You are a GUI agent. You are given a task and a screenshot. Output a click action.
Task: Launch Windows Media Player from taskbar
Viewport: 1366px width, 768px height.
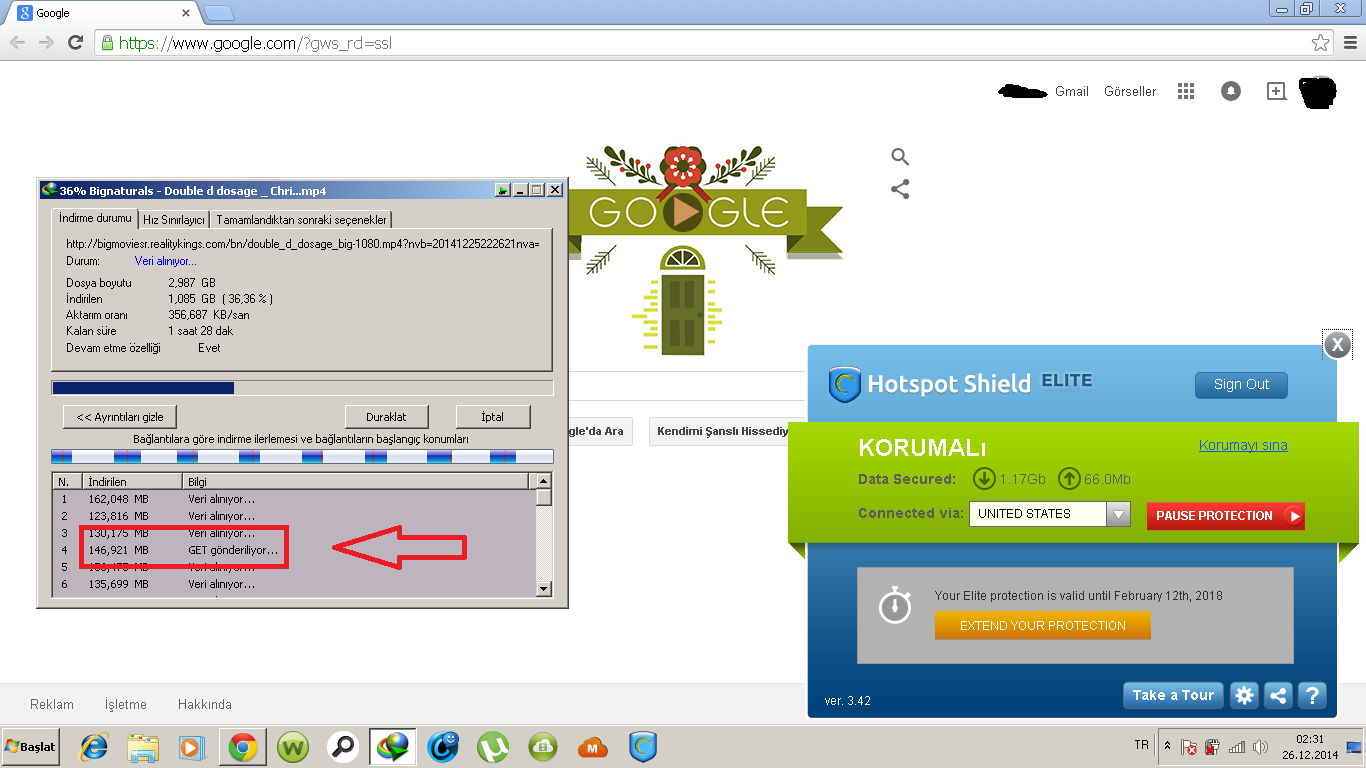pos(190,747)
